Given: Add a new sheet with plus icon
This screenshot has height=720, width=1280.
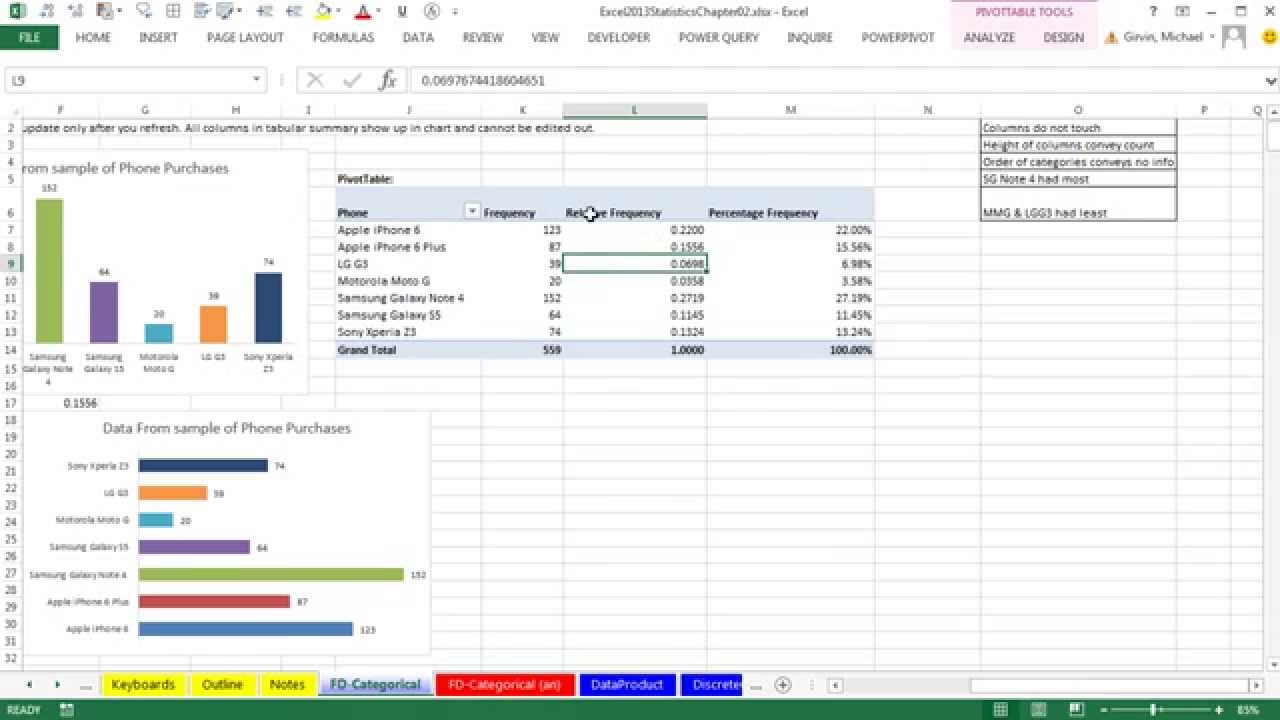Looking at the screenshot, I should [x=783, y=685].
